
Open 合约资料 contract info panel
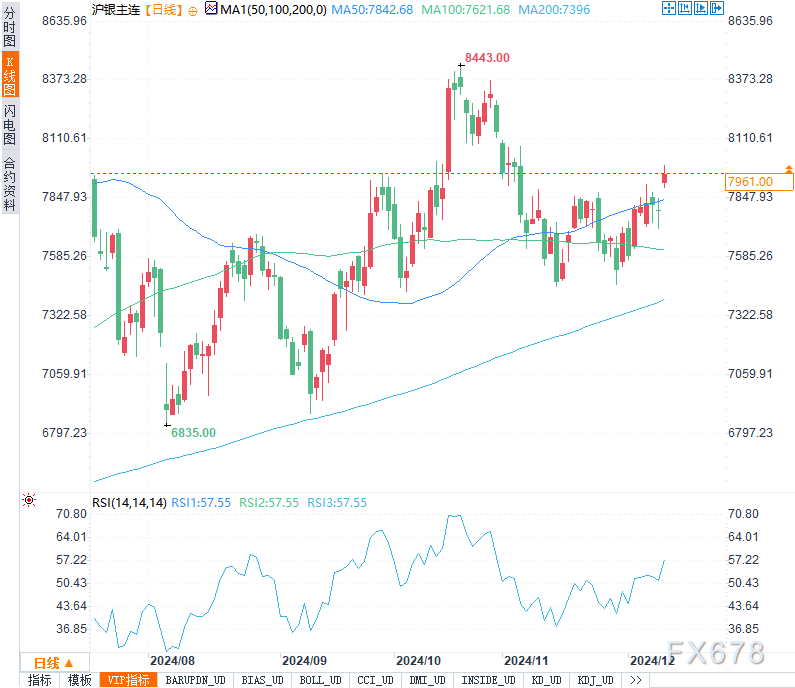click(10, 184)
